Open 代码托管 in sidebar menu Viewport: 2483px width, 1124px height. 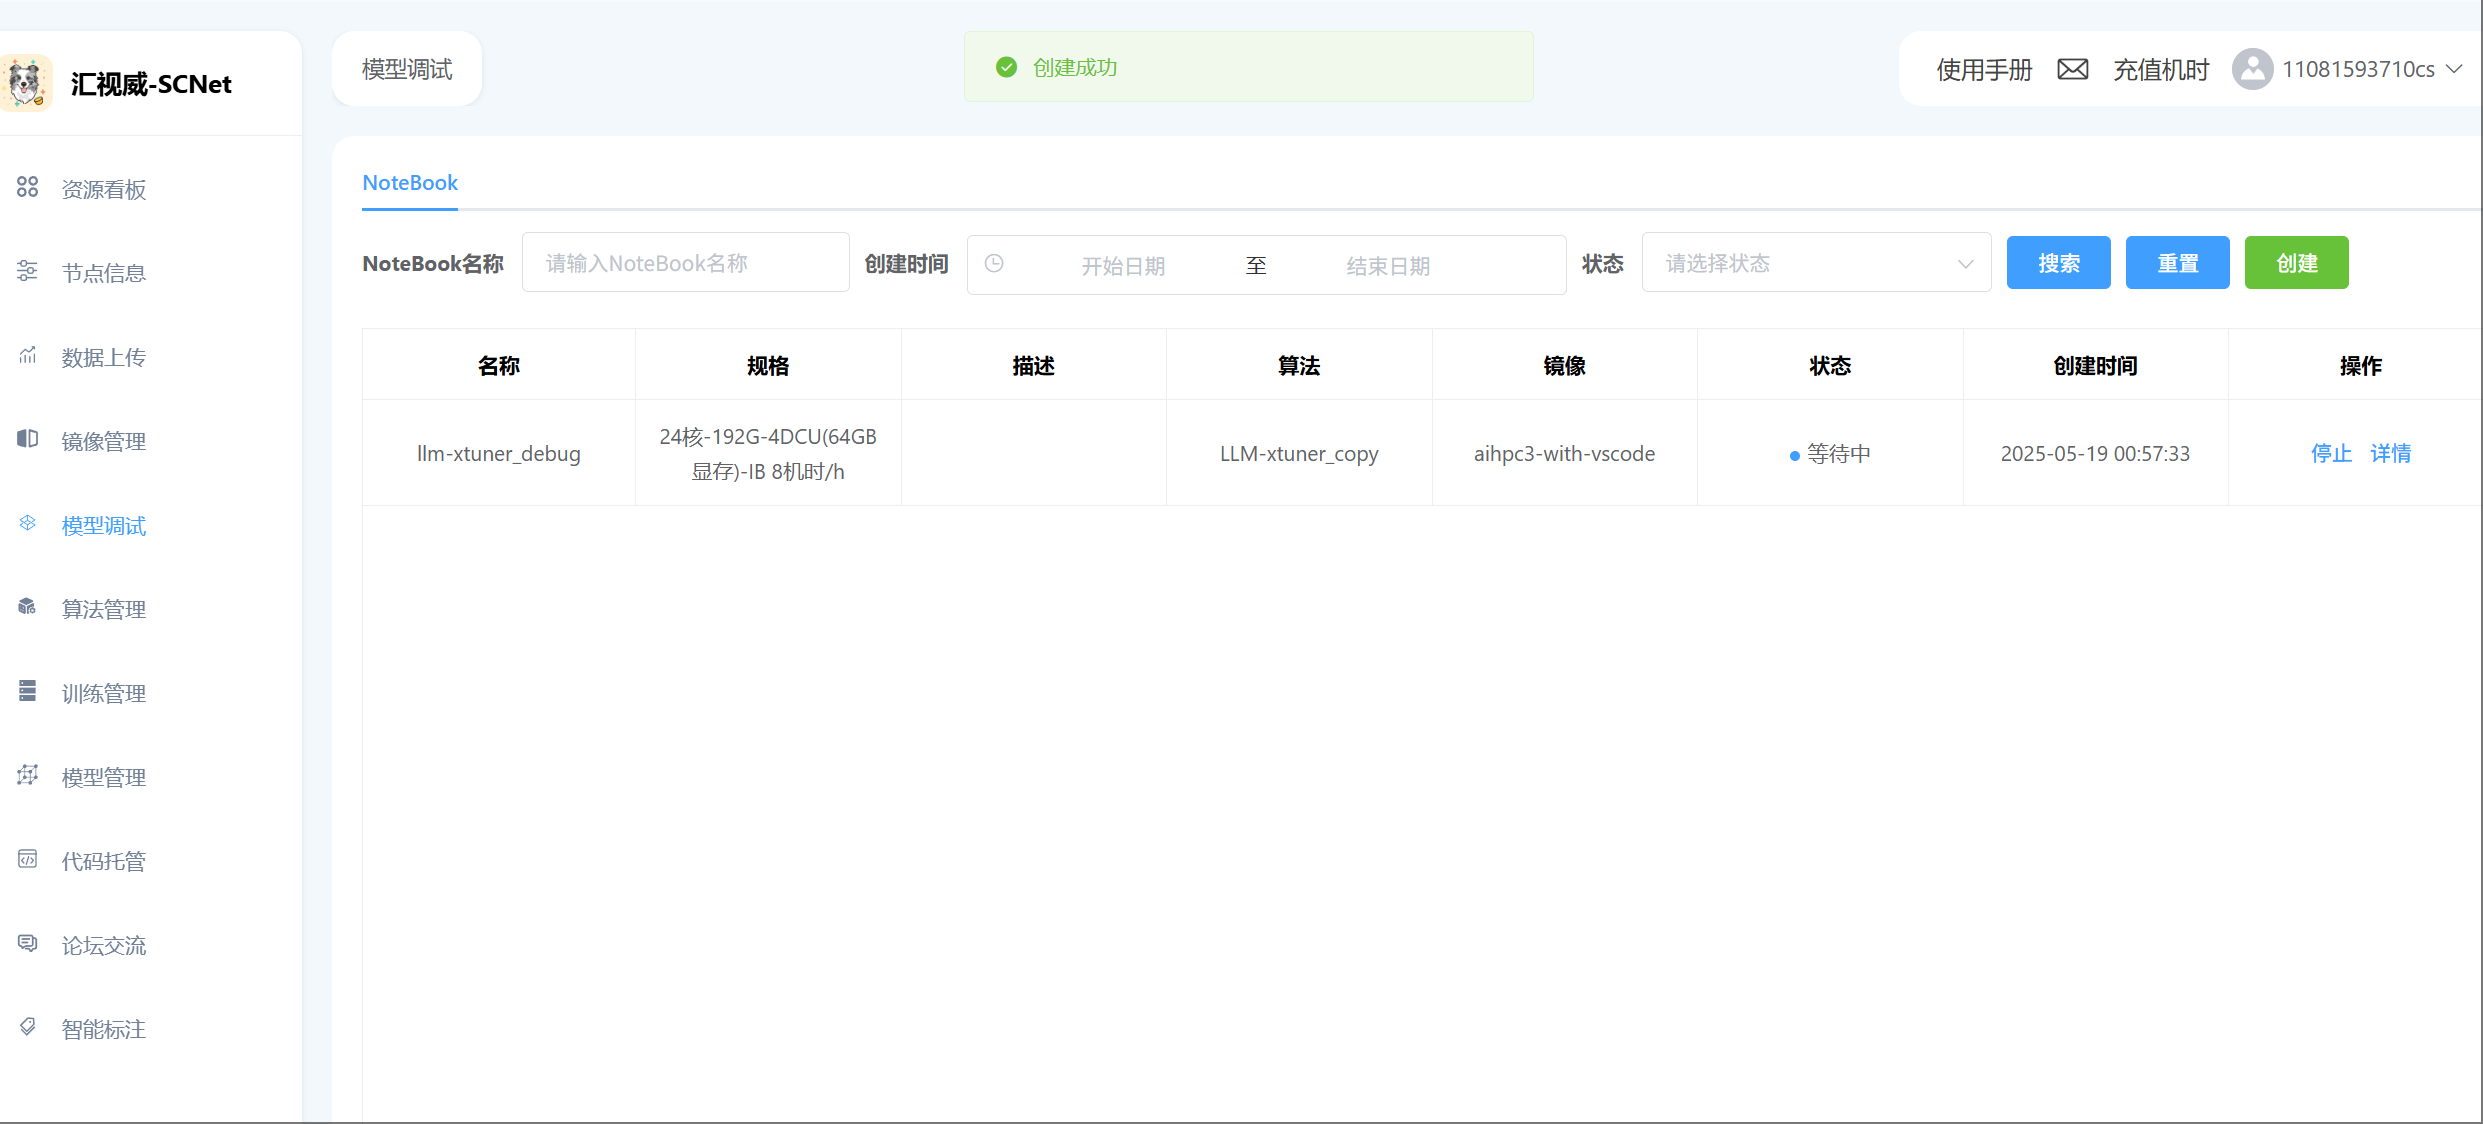click(104, 861)
